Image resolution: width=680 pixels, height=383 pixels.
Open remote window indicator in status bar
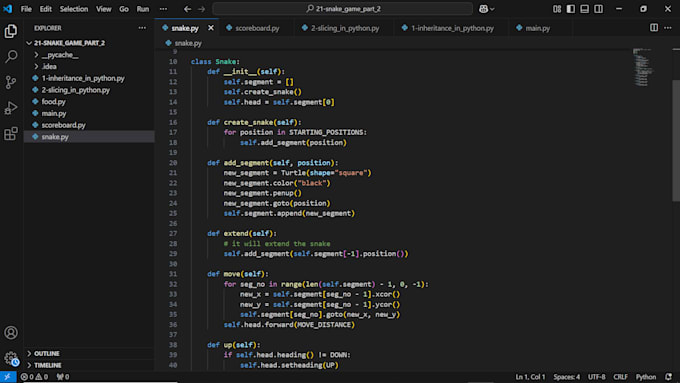coord(8,377)
